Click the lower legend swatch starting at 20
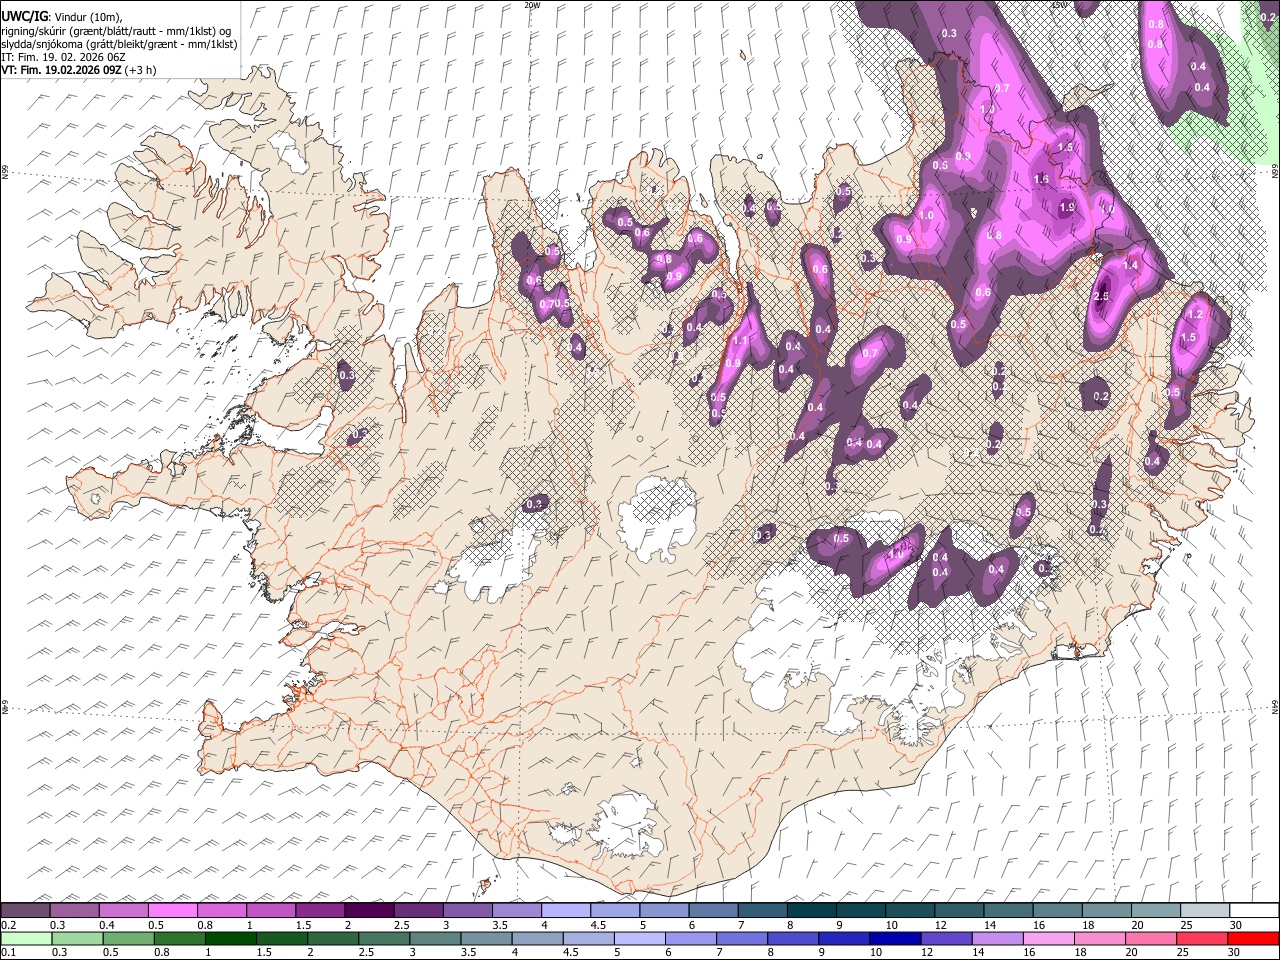The height and width of the screenshot is (960, 1280). point(1150,939)
